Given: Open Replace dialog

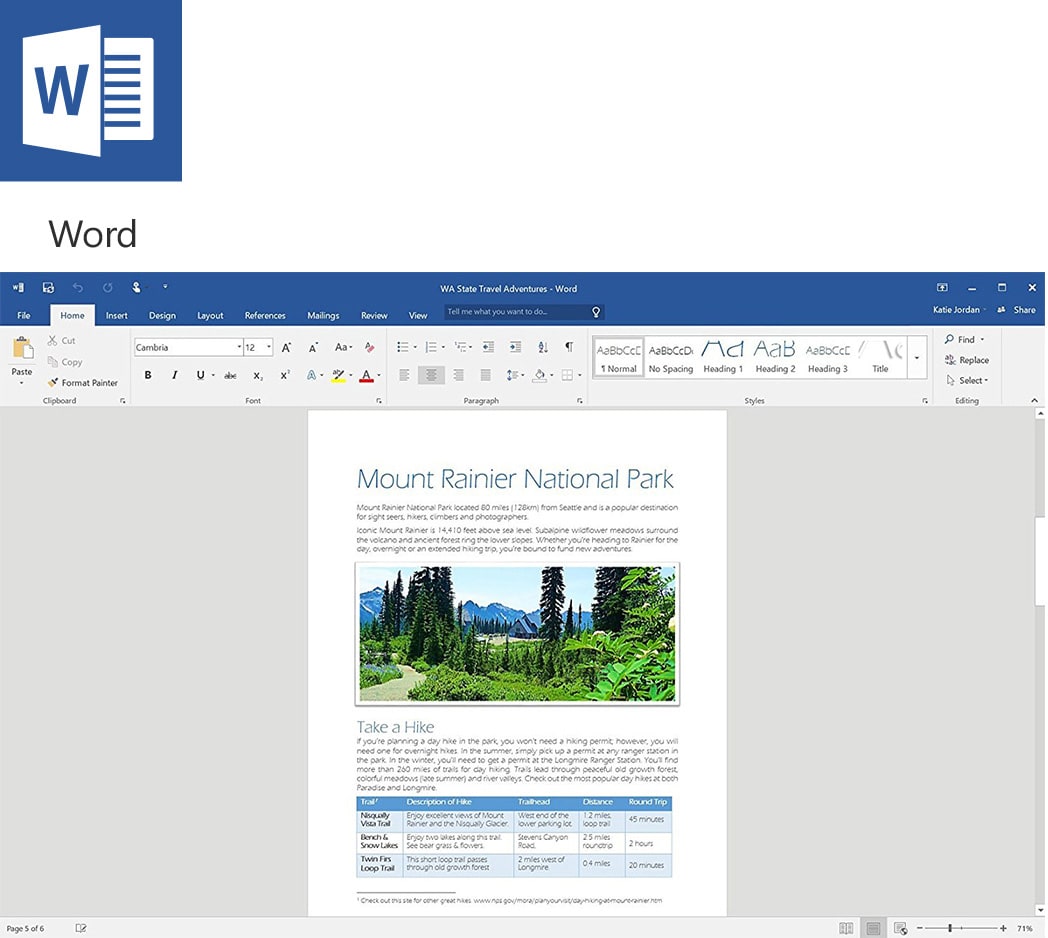Looking at the screenshot, I should (x=967, y=360).
